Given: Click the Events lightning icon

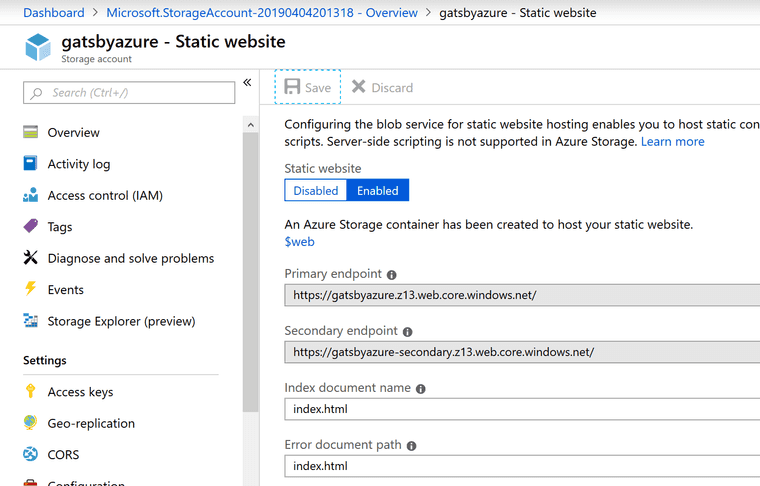Looking at the screenshot, I should [x=31, y=290].
